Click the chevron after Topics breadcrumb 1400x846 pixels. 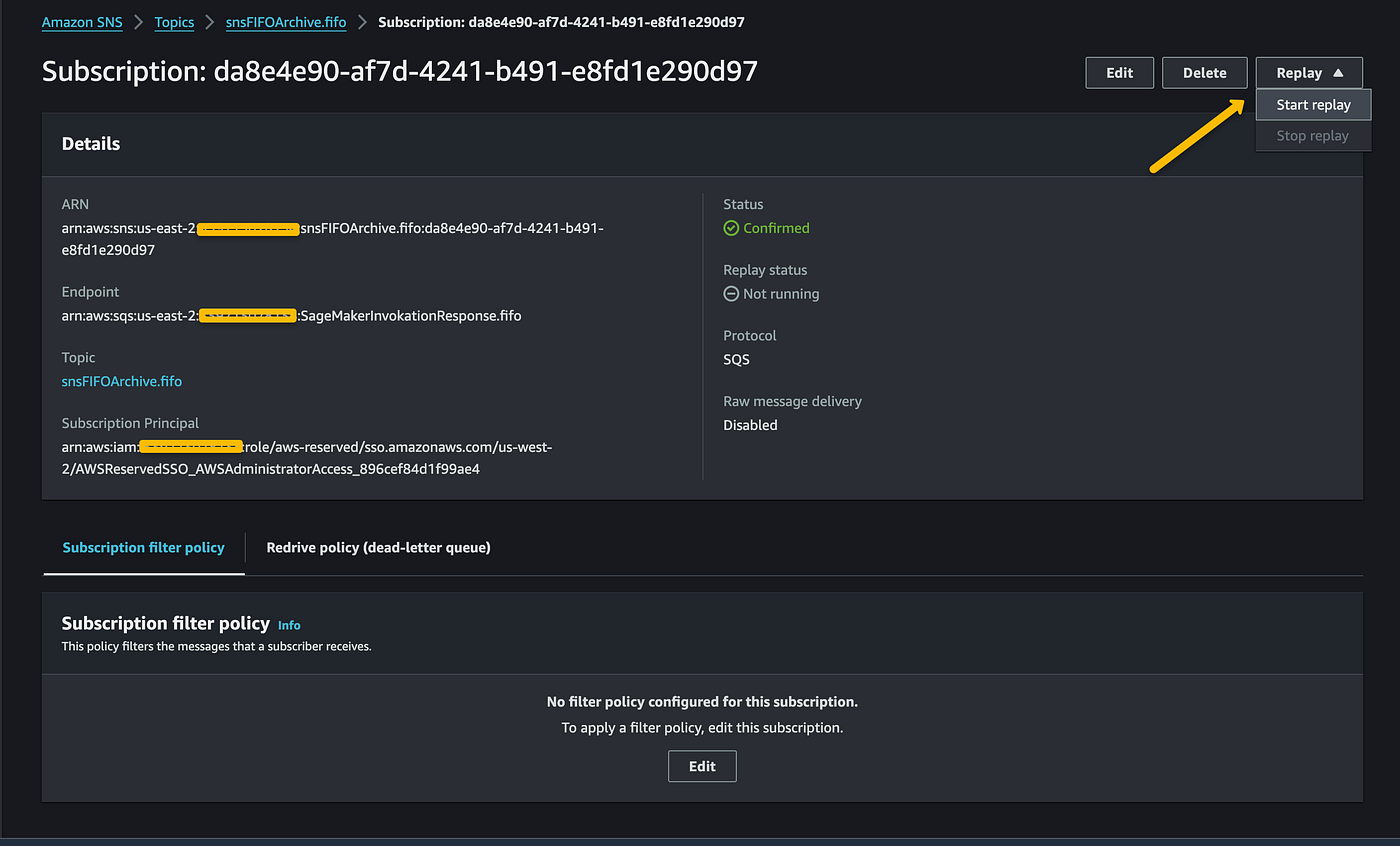[x=210, y=22]
